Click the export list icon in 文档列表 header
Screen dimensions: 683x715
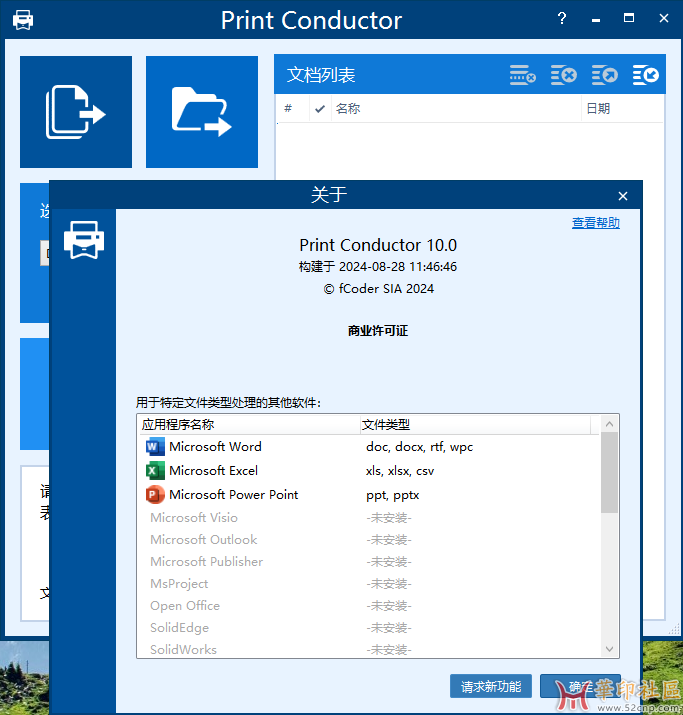click(605, 75)
